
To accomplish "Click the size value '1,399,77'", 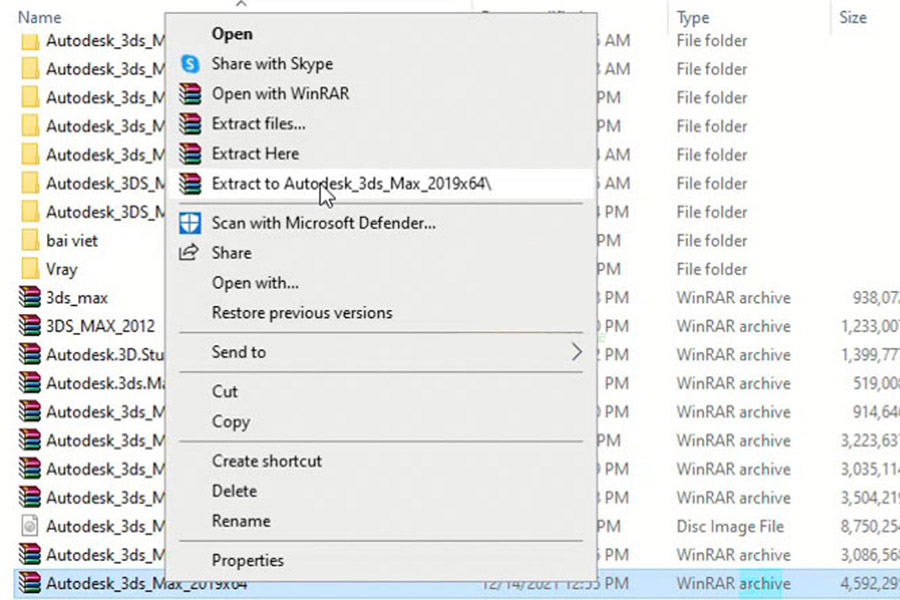I will click(870, 355).
